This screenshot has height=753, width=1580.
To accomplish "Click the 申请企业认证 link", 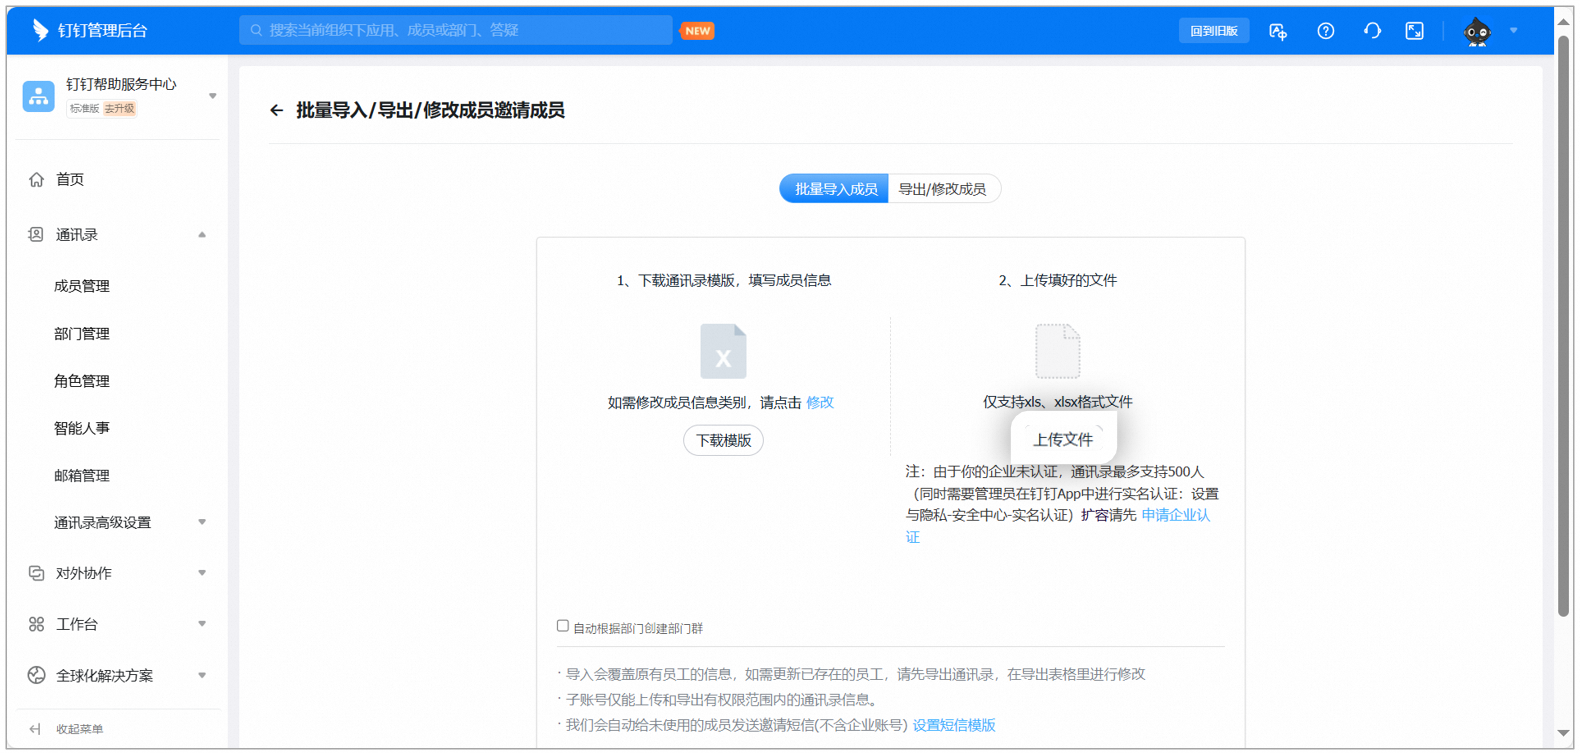I will click(1176, 515).
